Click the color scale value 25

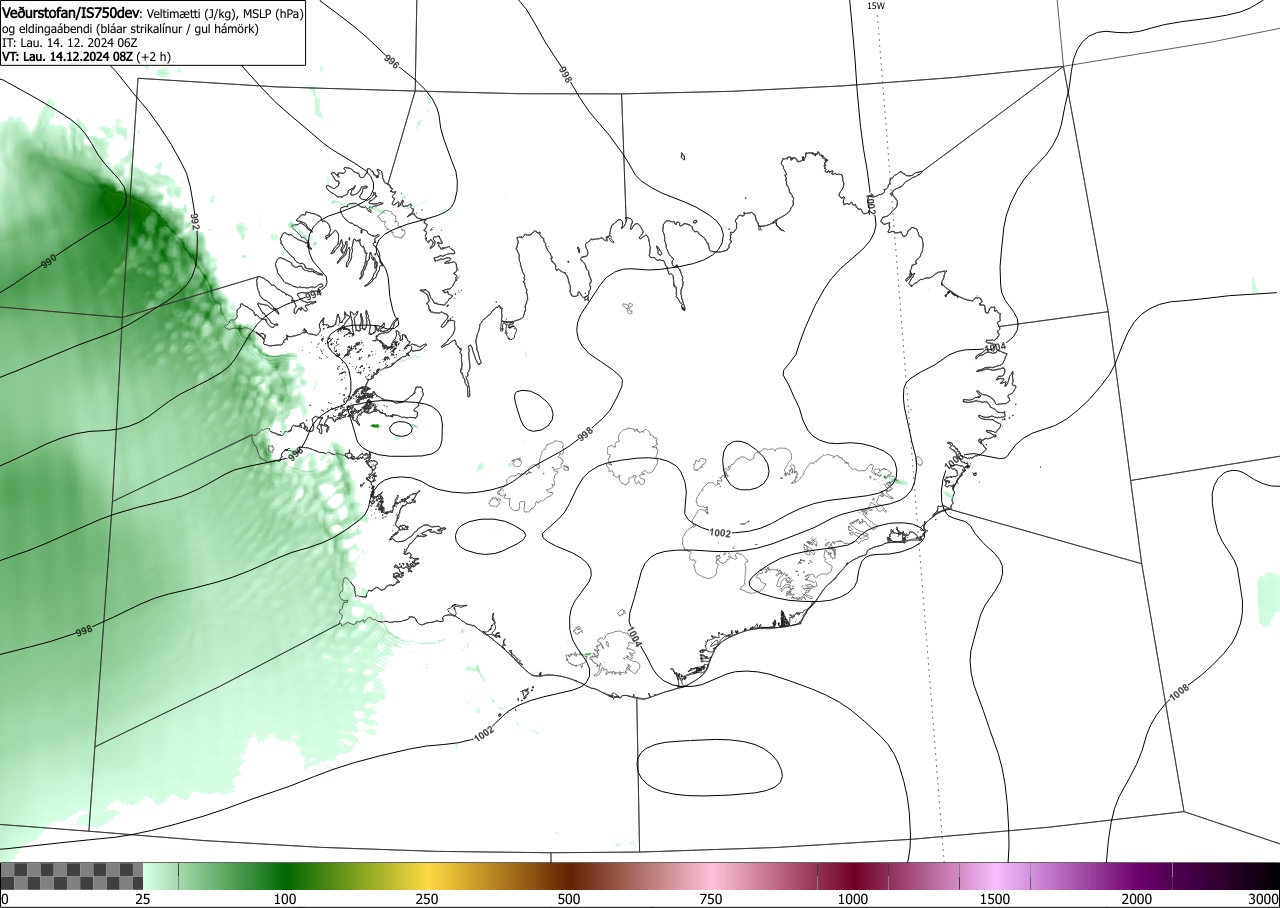tap(143, 899)
